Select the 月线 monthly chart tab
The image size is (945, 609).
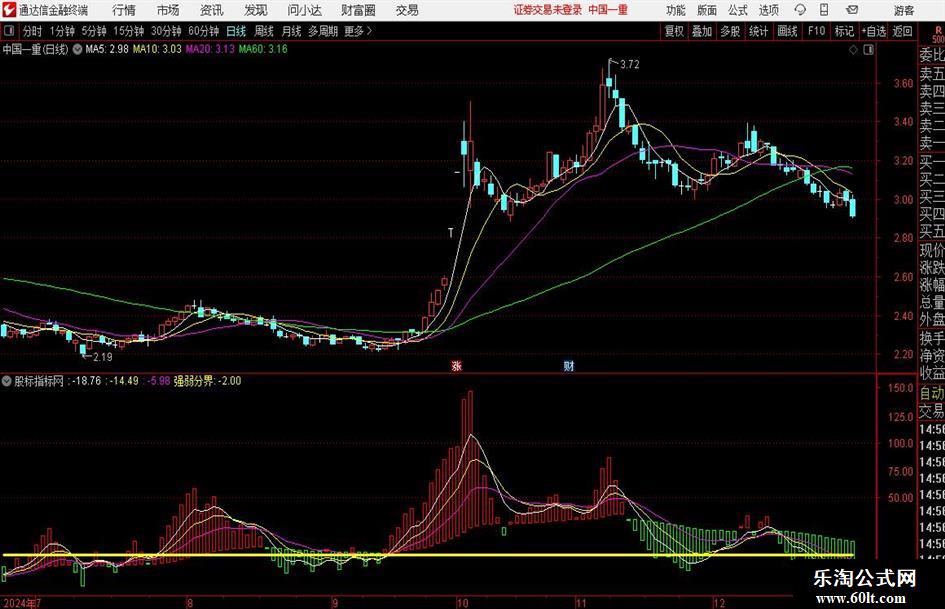[292, 31]
